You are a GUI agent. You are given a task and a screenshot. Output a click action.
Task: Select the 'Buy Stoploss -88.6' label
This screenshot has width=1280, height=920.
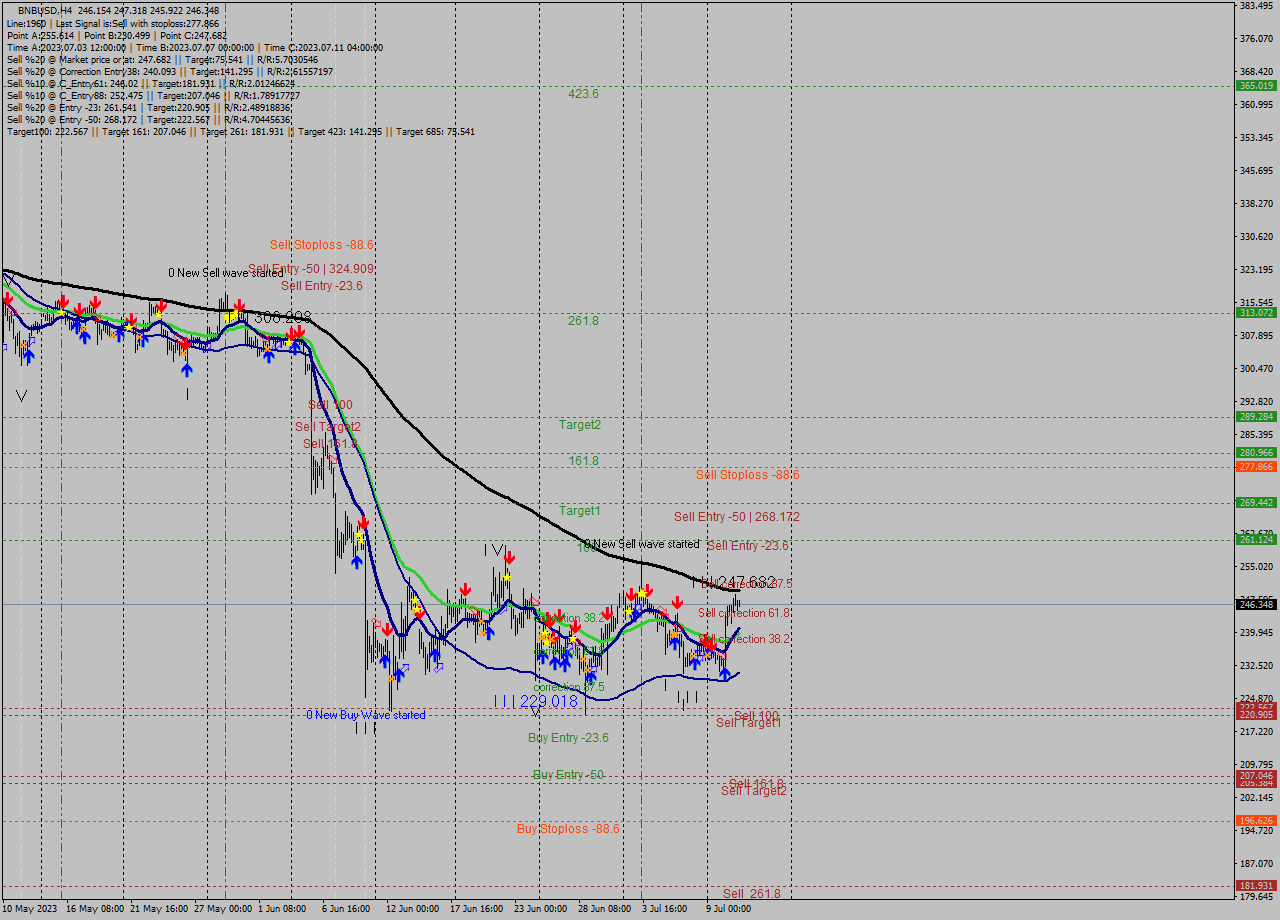566,829
